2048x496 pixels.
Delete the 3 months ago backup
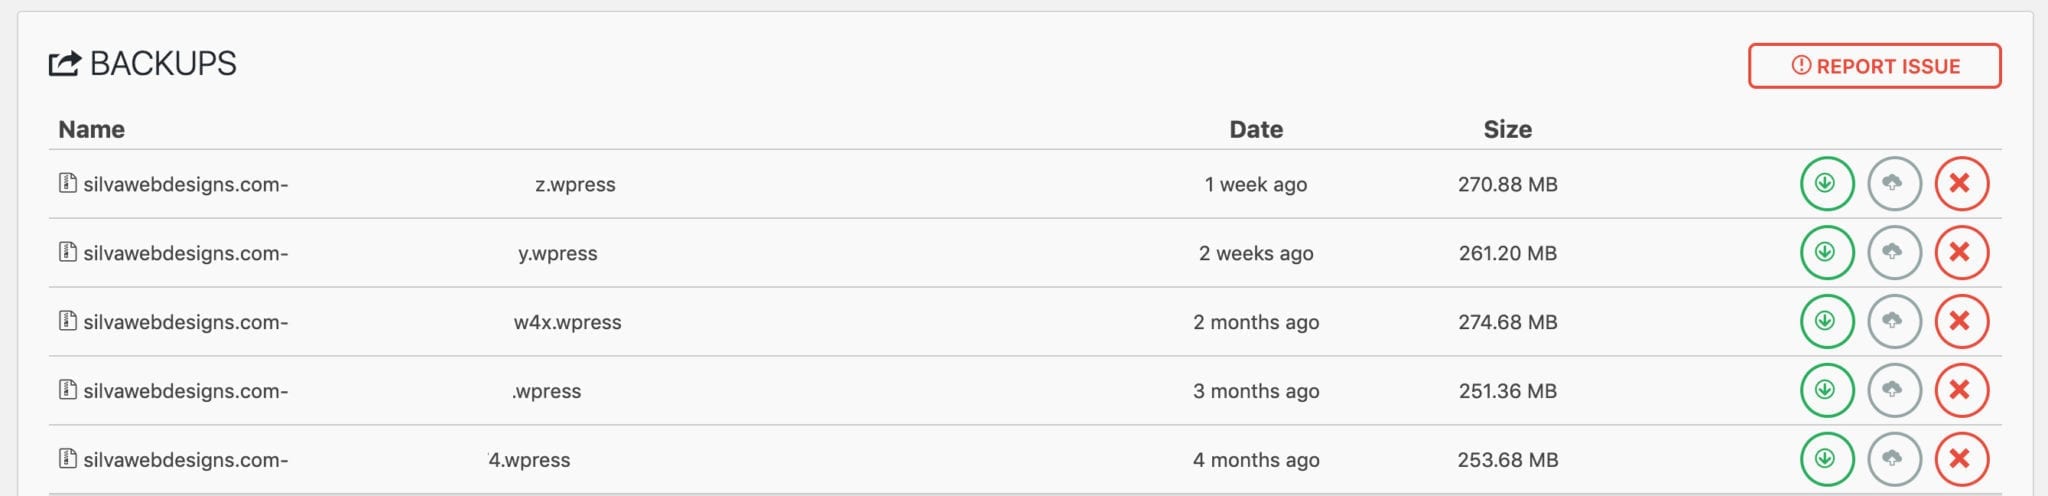coord(1961,391)
